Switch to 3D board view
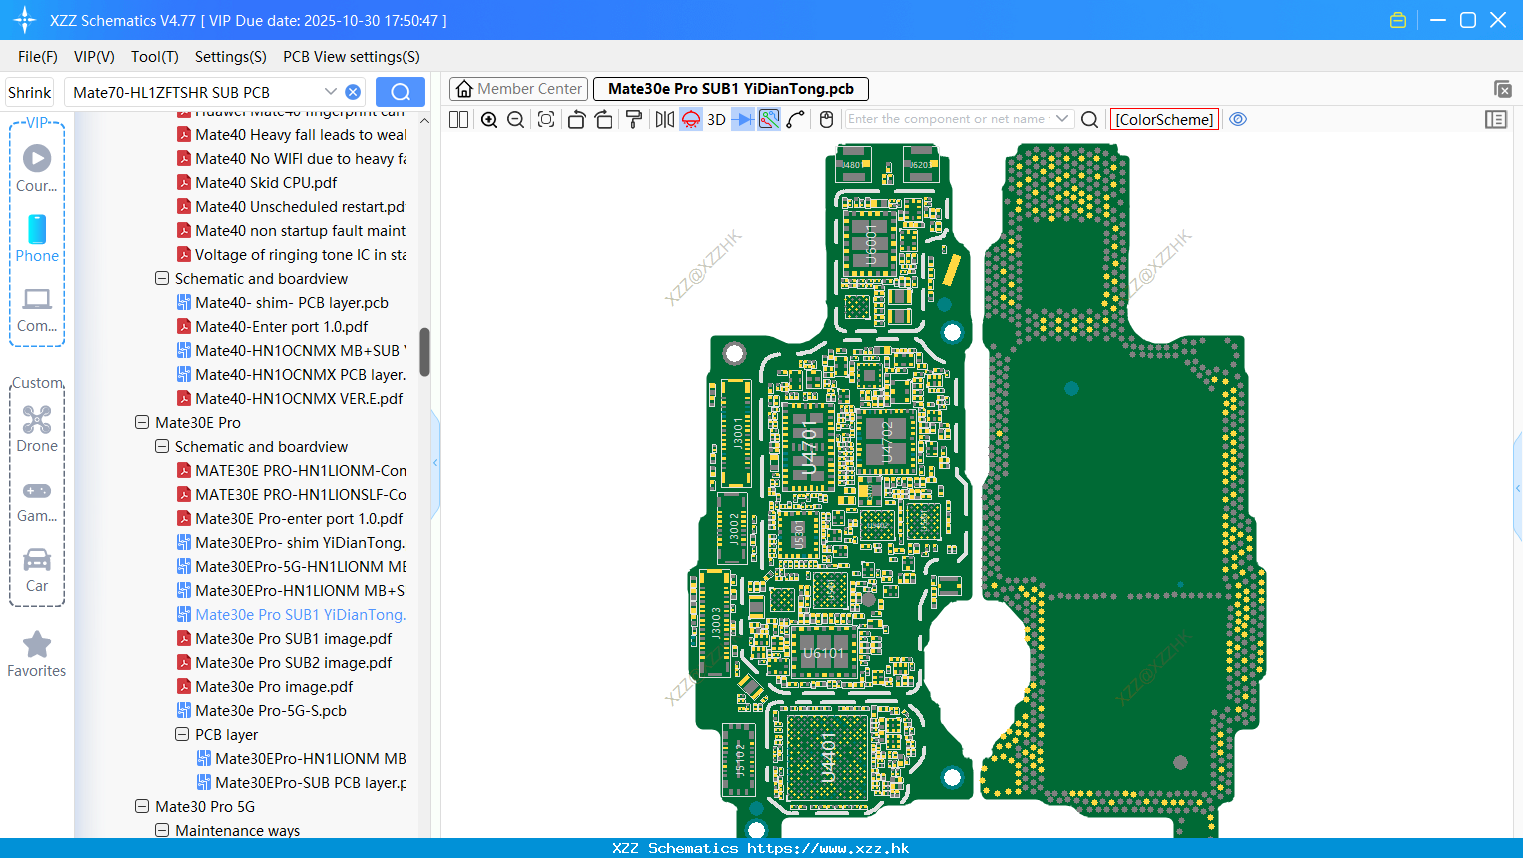The height and width of the screenshot is (858, 1523). 716,119
